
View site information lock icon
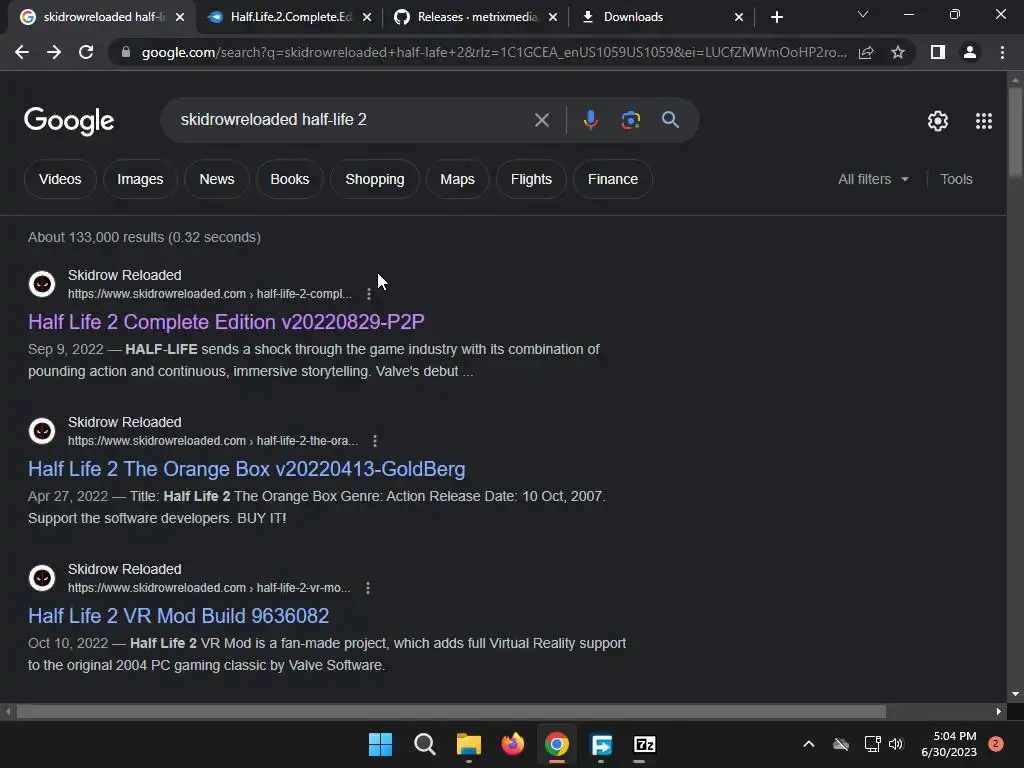[x=125, y=52]
